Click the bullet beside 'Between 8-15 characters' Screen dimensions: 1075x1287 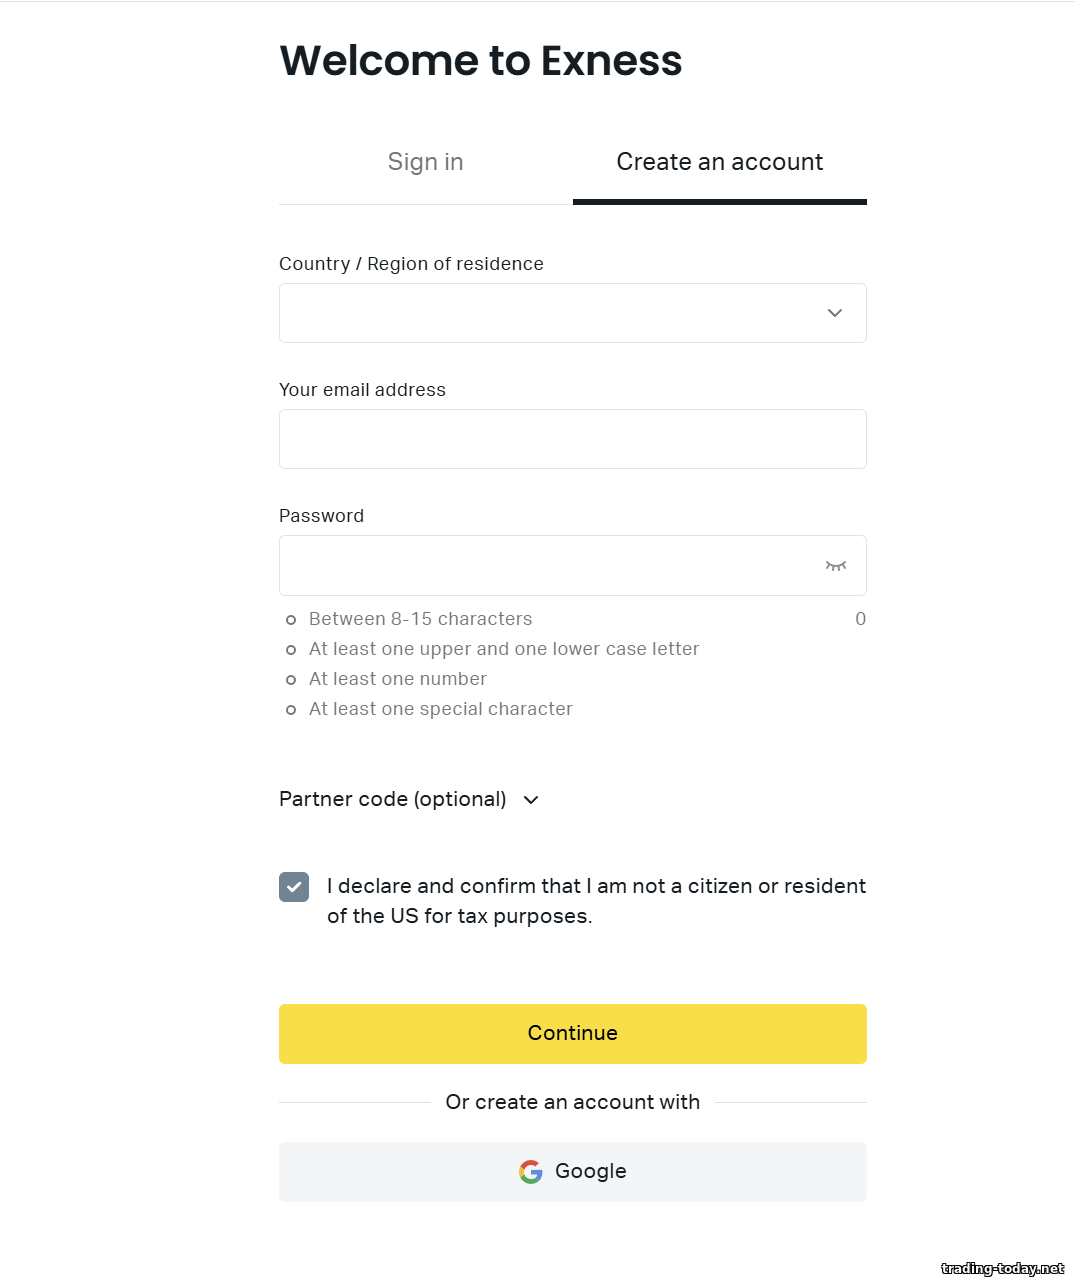tap(291, 620)
